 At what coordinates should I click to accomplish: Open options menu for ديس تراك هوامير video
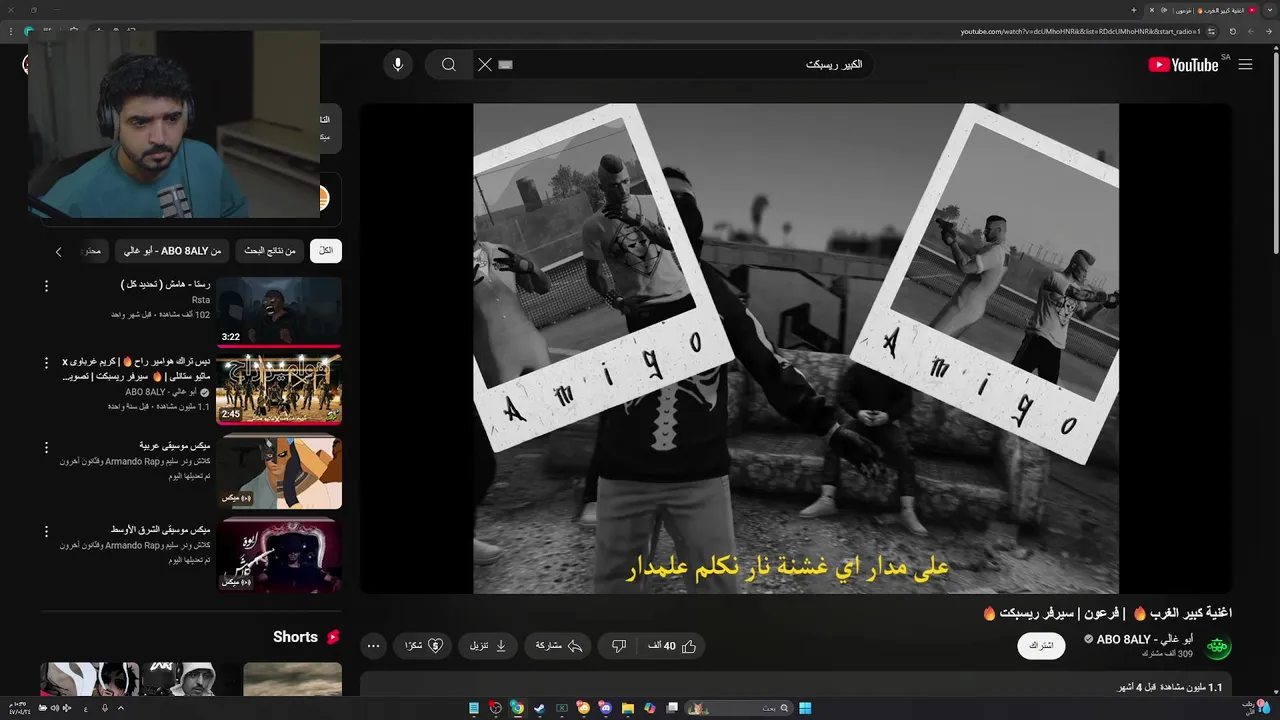46,365
